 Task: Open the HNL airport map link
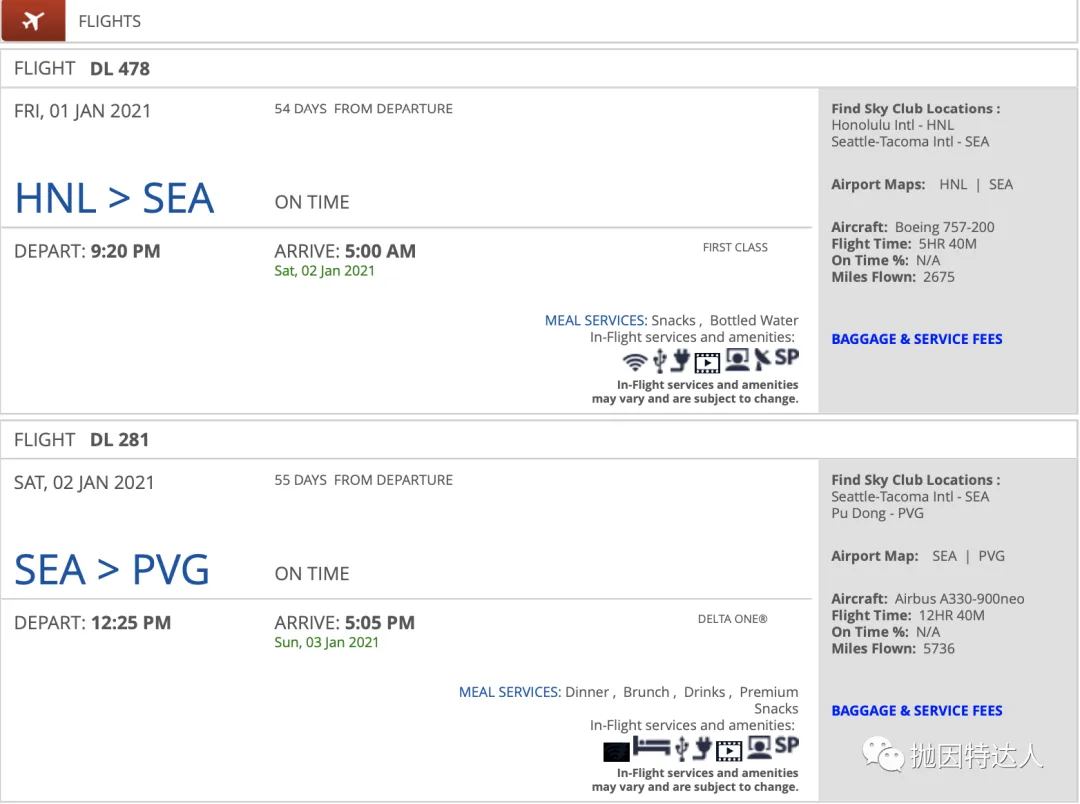coord(953,185)
